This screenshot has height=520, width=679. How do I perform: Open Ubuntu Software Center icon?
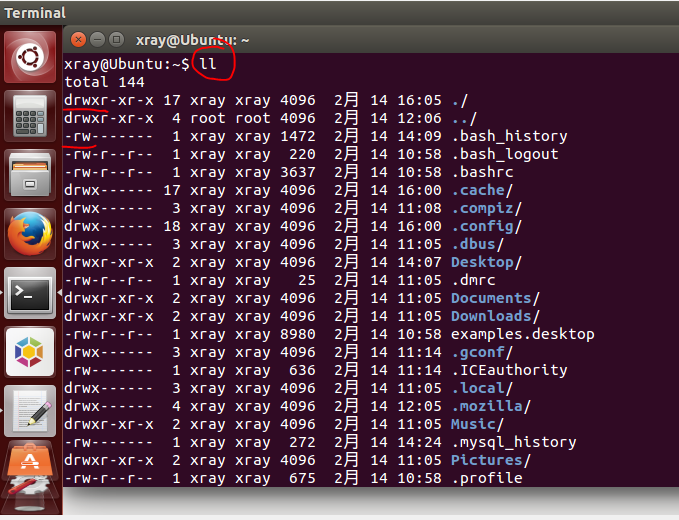30,460
